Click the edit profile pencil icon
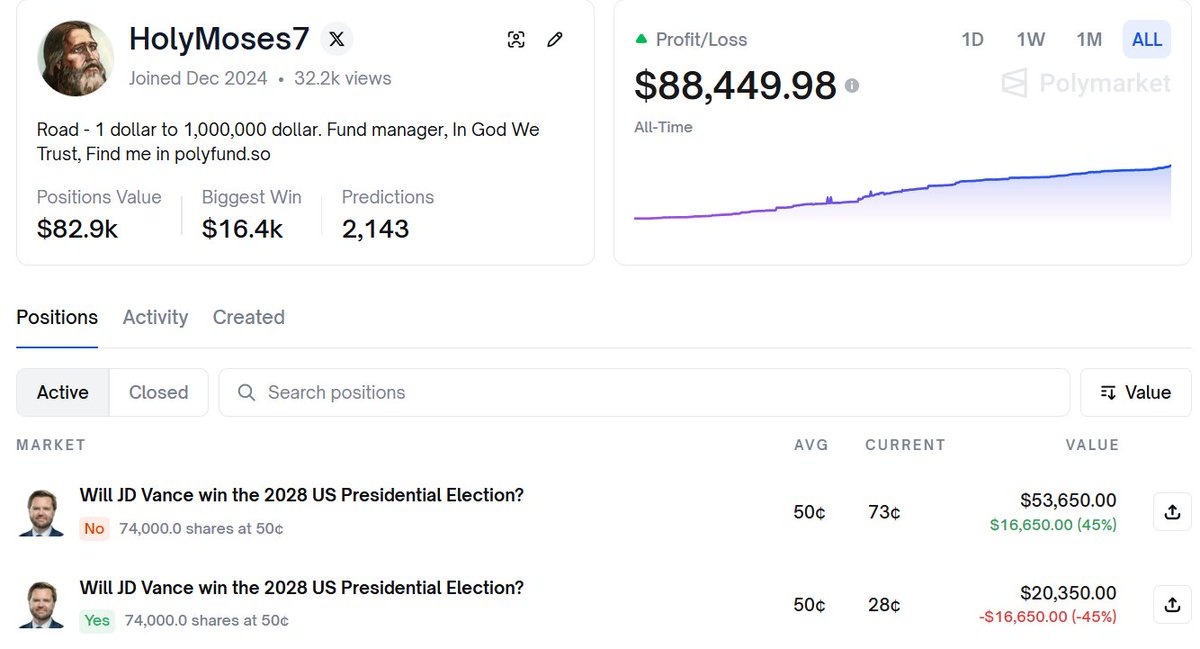Screen dimensions: 1200x649 click(555, 40)
